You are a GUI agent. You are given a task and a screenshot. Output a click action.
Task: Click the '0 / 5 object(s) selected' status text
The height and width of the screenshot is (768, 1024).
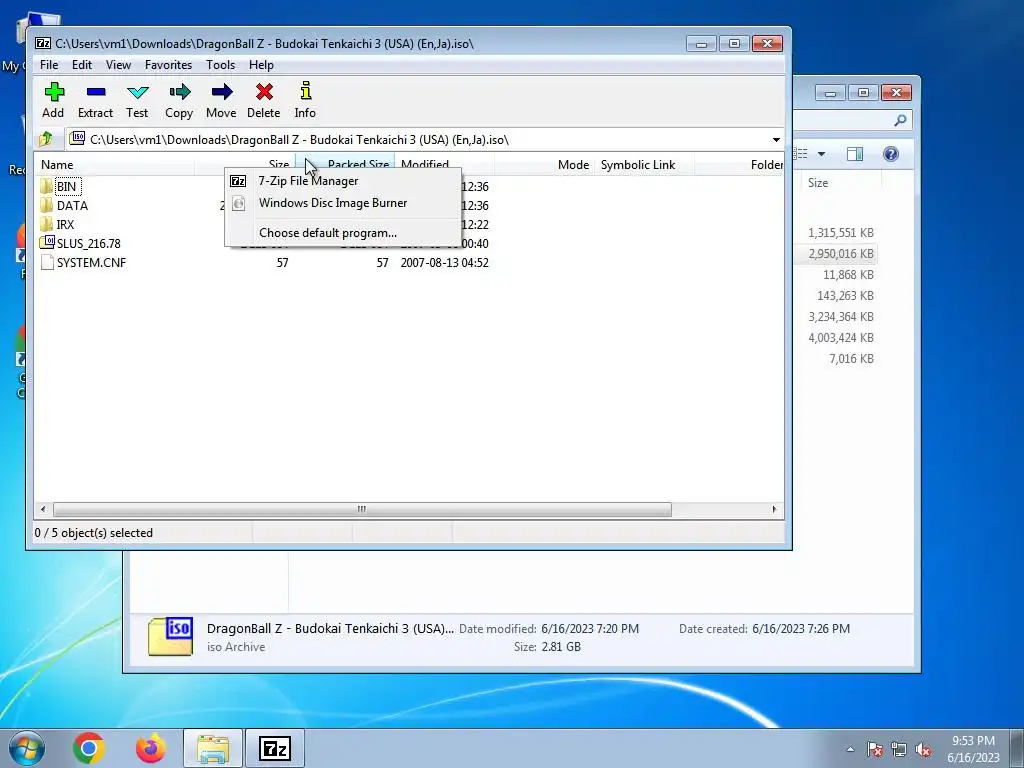point(93,533)
